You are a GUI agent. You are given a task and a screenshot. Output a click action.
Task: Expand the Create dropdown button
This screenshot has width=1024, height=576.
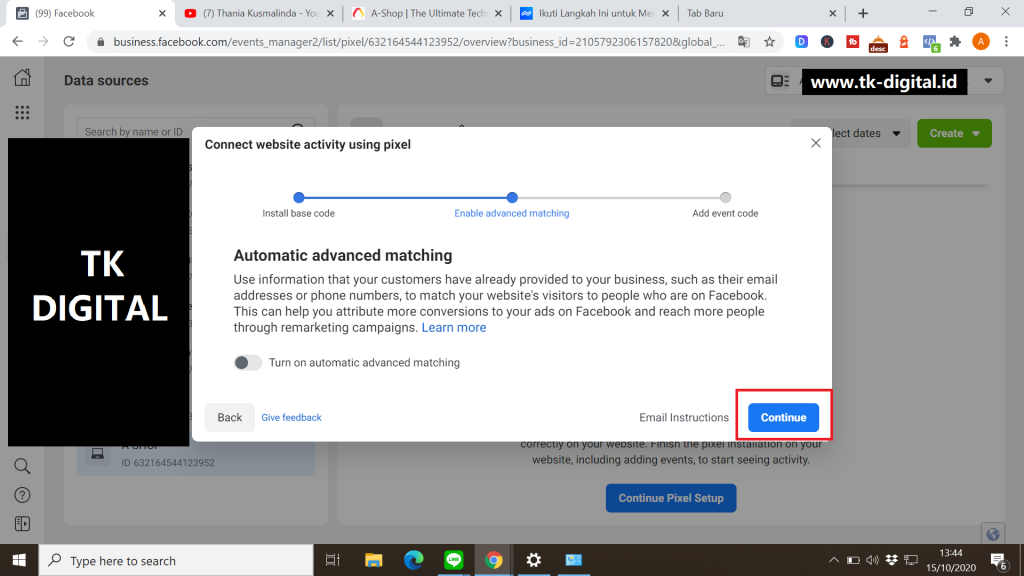coord(954,133)
